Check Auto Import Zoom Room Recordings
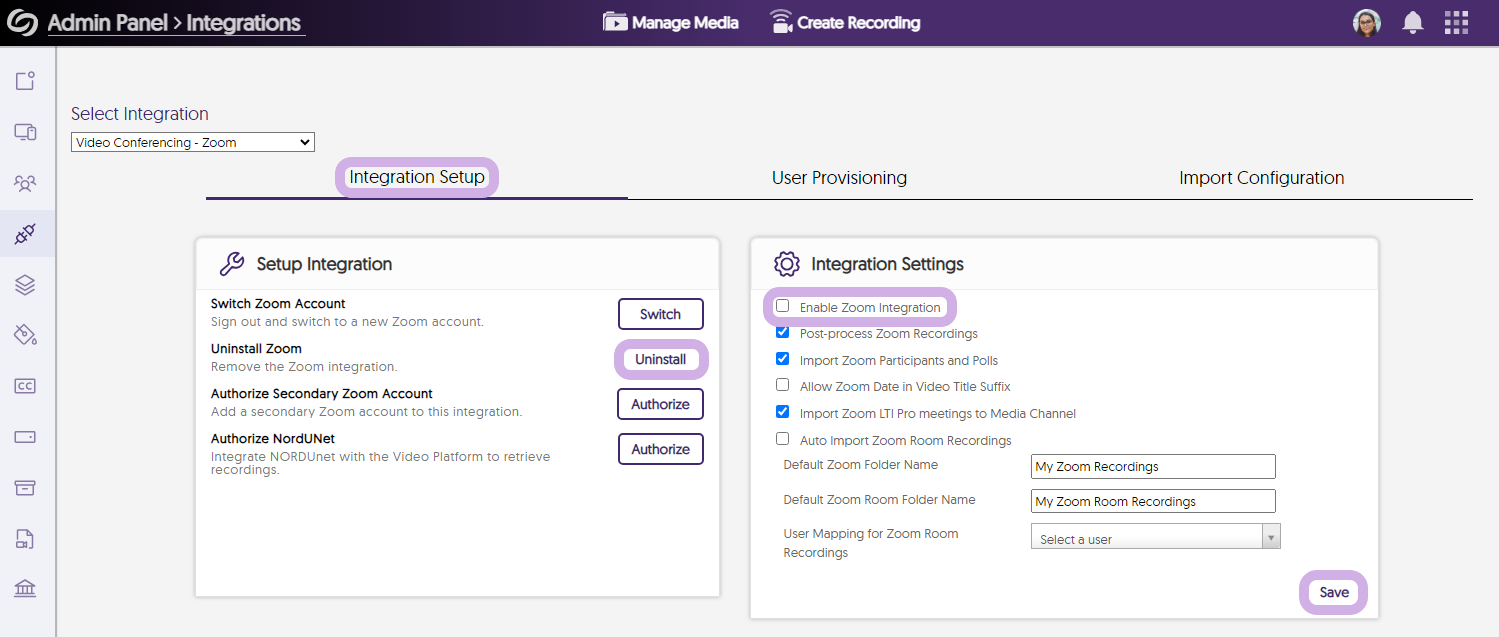The width and height of the screenshot is (1499, 637). pyautogui.click(x=783, y=439)
